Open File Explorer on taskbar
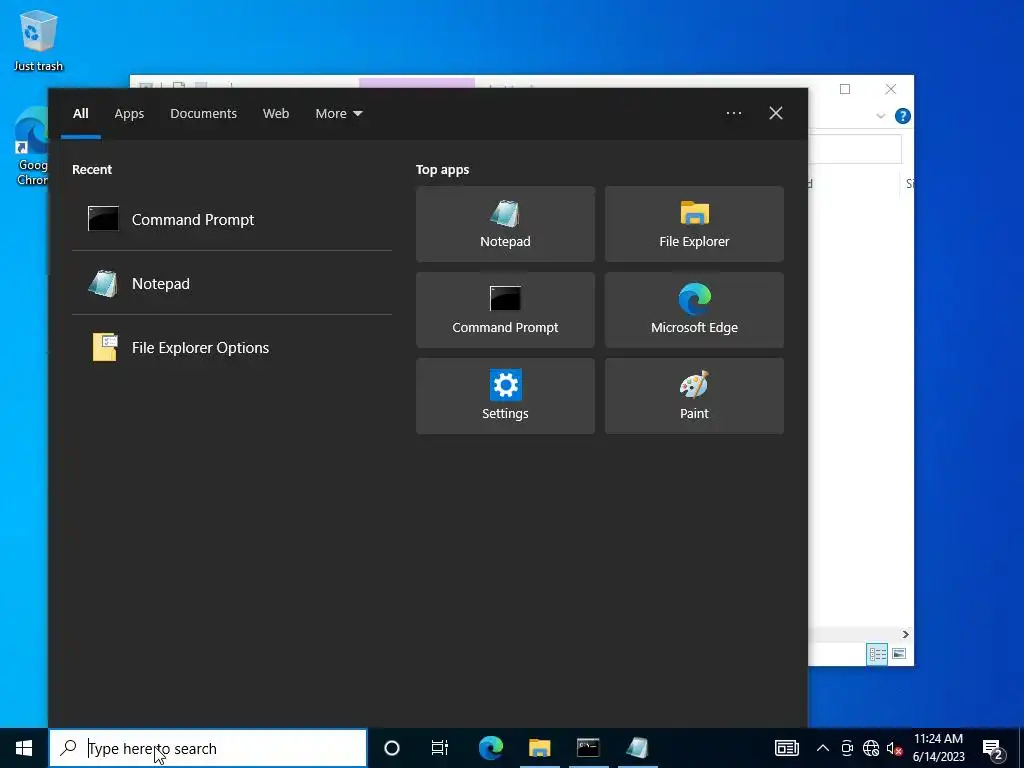Screen dimensions: 1024x768 [x=539, y=748]
